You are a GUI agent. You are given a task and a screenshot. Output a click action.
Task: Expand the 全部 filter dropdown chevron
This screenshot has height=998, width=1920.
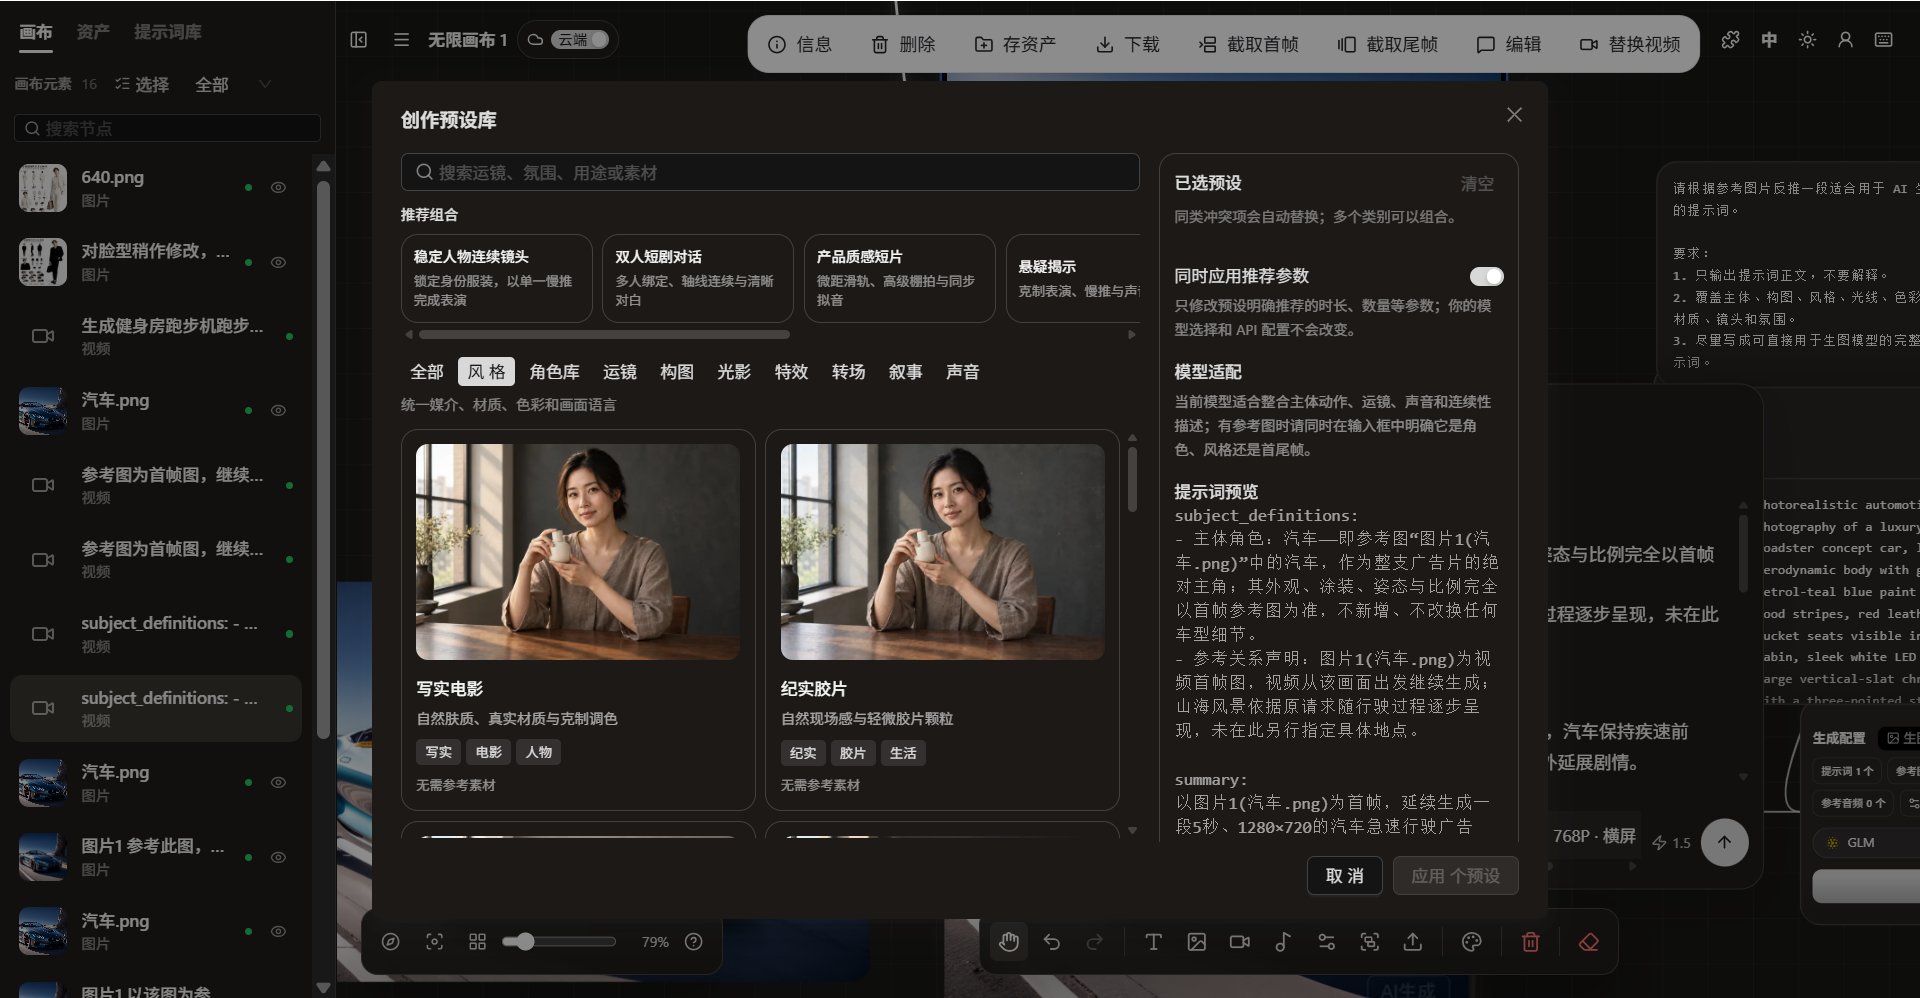click(x=265, y=84)
